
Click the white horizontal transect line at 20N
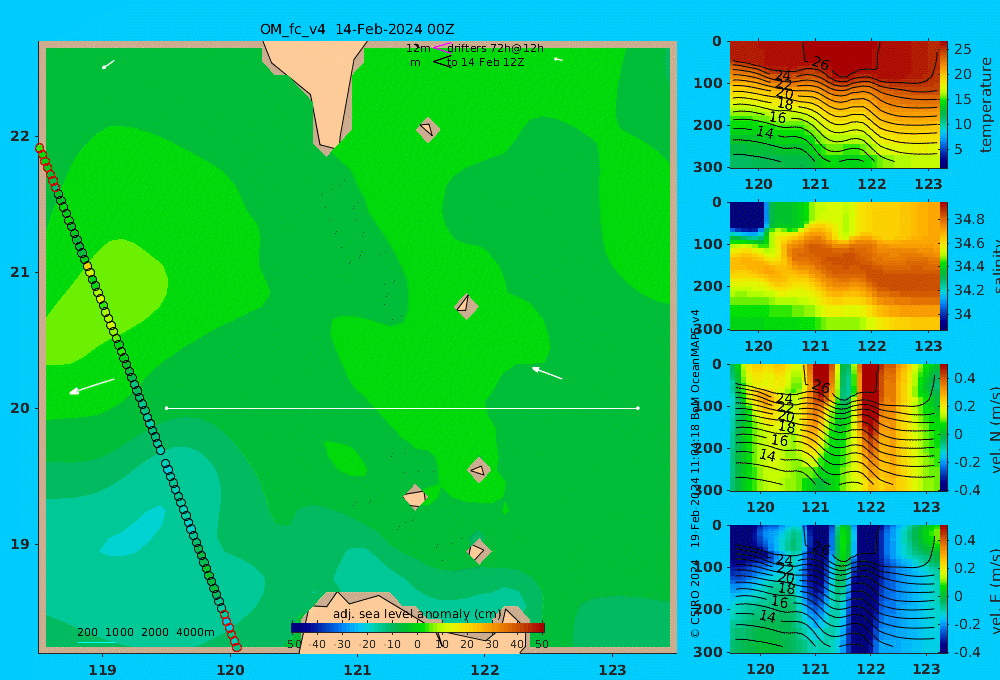402,408
